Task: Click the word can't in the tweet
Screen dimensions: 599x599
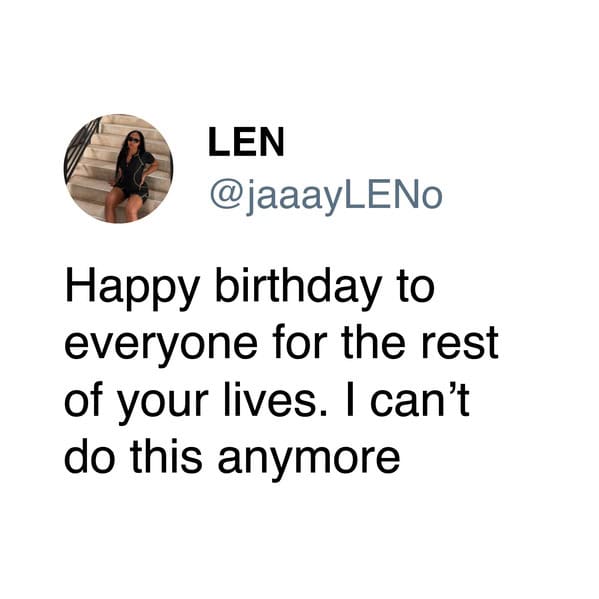Action: tap(420, 399)
